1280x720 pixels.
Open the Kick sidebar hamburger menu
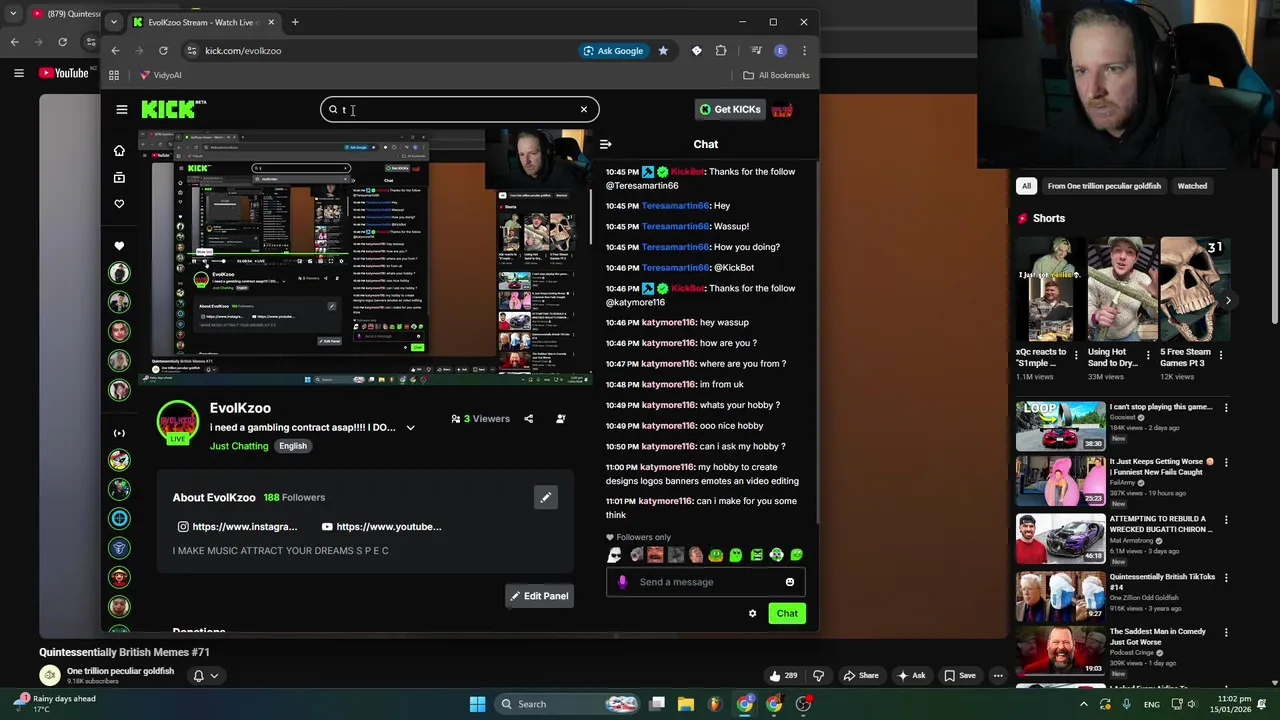[122, 110]
